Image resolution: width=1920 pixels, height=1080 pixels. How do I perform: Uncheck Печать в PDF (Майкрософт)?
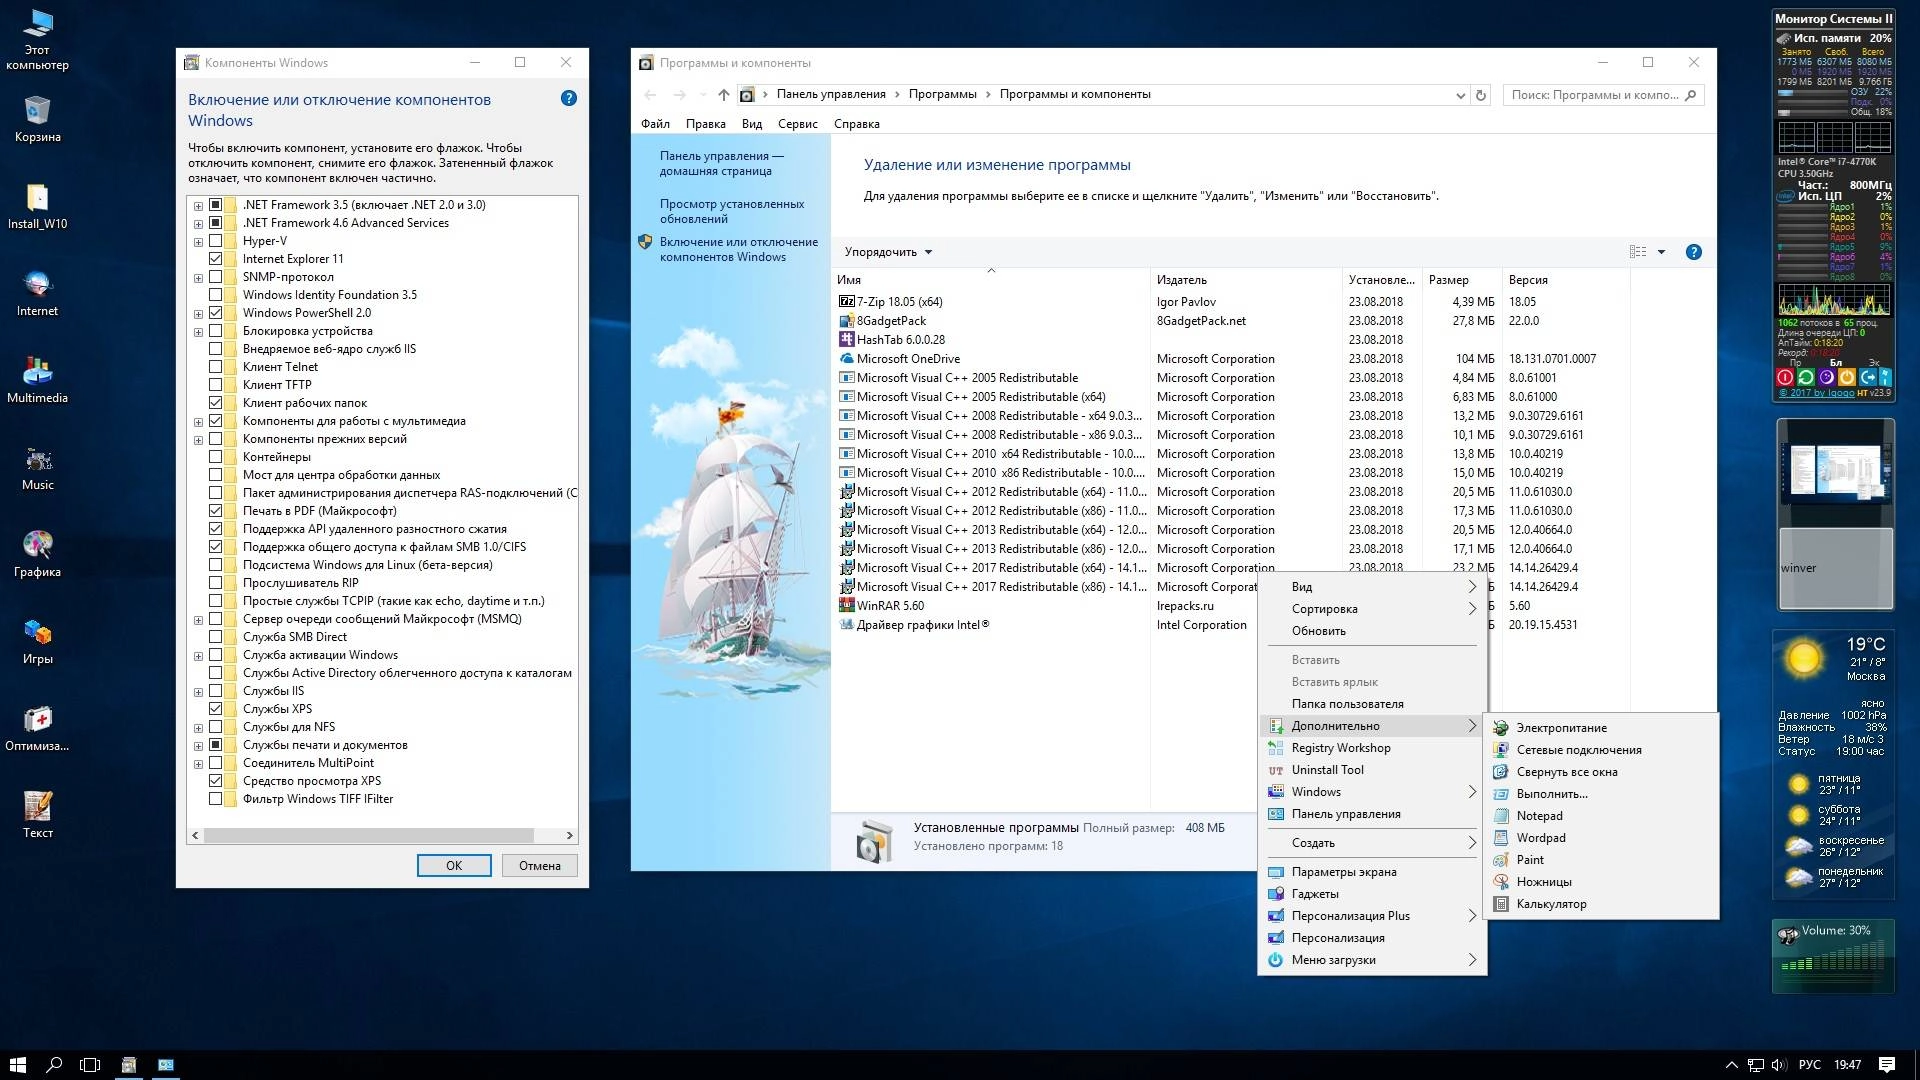click(x=215, y=511)
